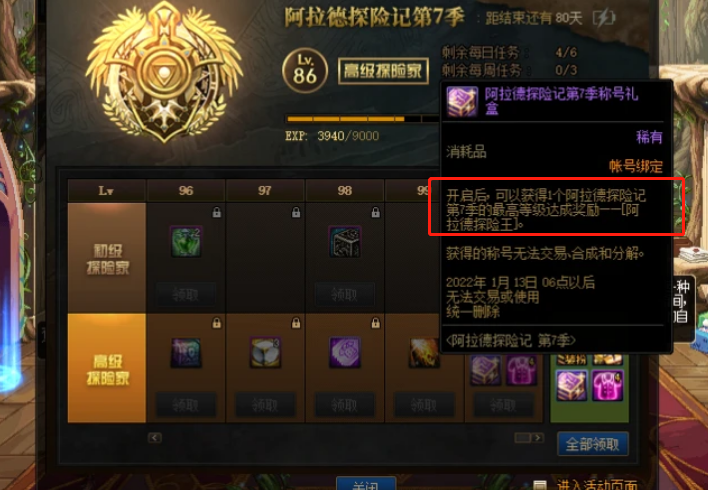Click the Lv 96 advanced explorer reward icon
The width and height of the screenshot is (708, 490).
tap(186, 352)
